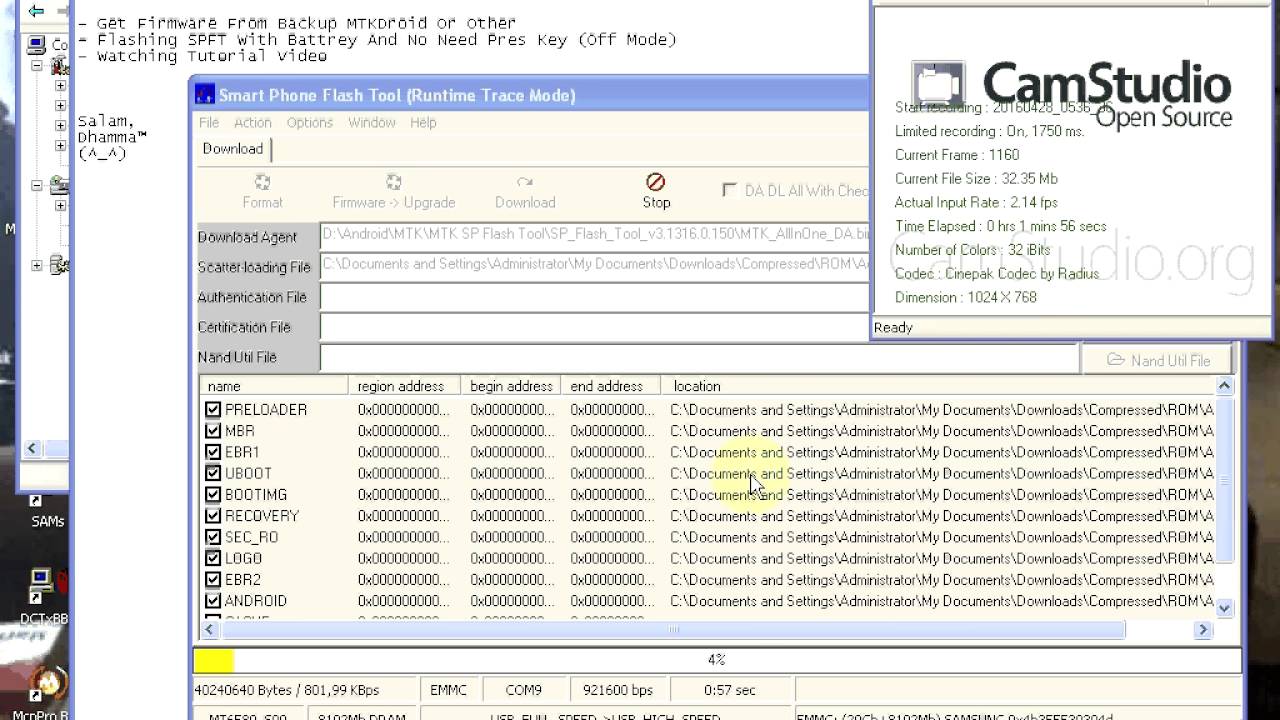Click the Download toolbar icon with arrow
The width and height of the screenshot is (1280, 720).
click(x=524, y=182)
